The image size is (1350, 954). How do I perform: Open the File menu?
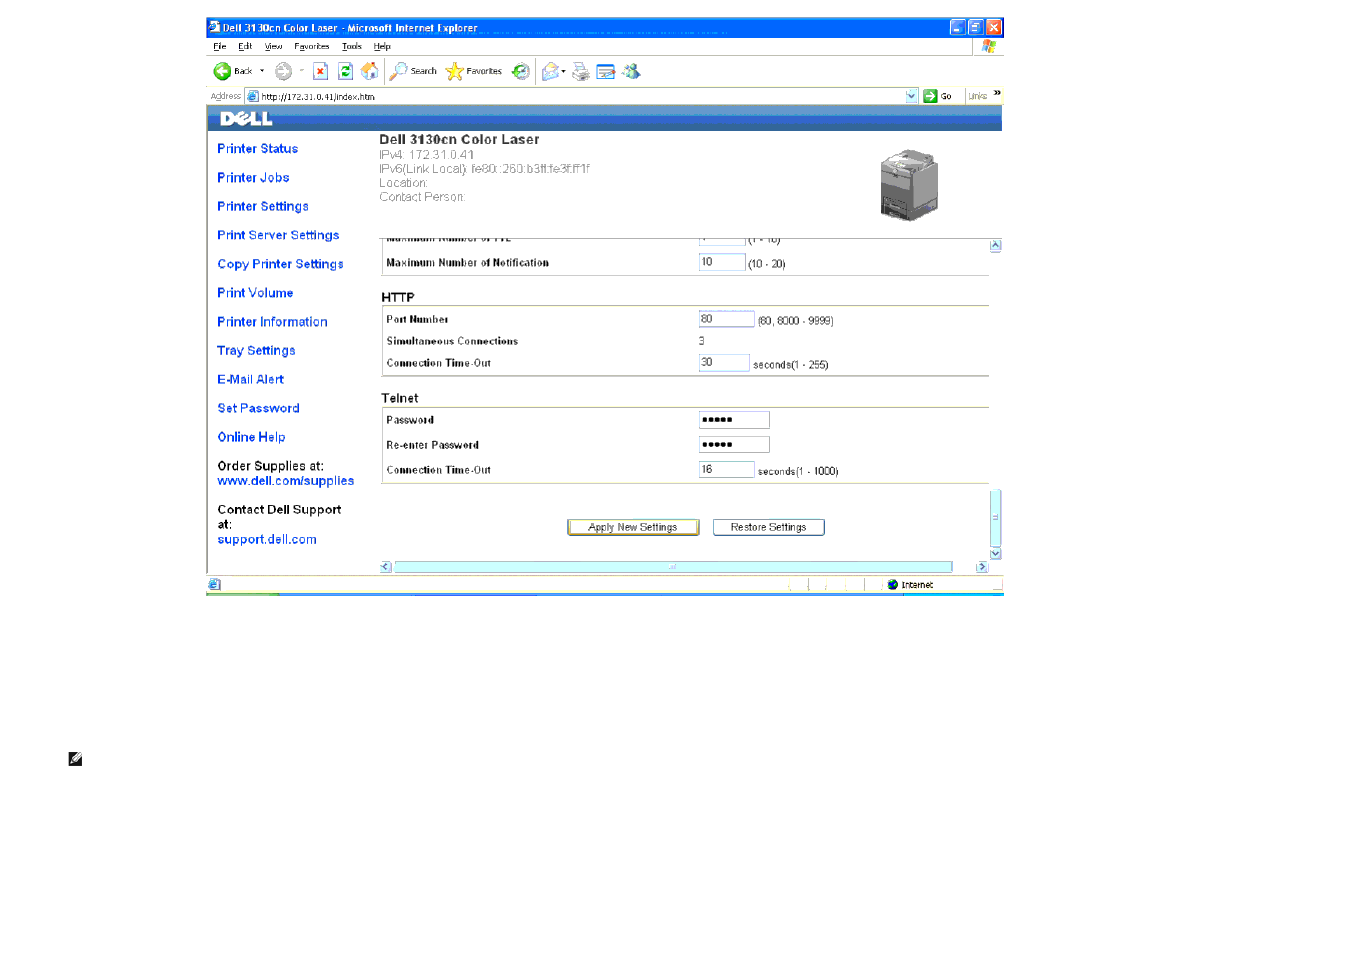(220, 46)
